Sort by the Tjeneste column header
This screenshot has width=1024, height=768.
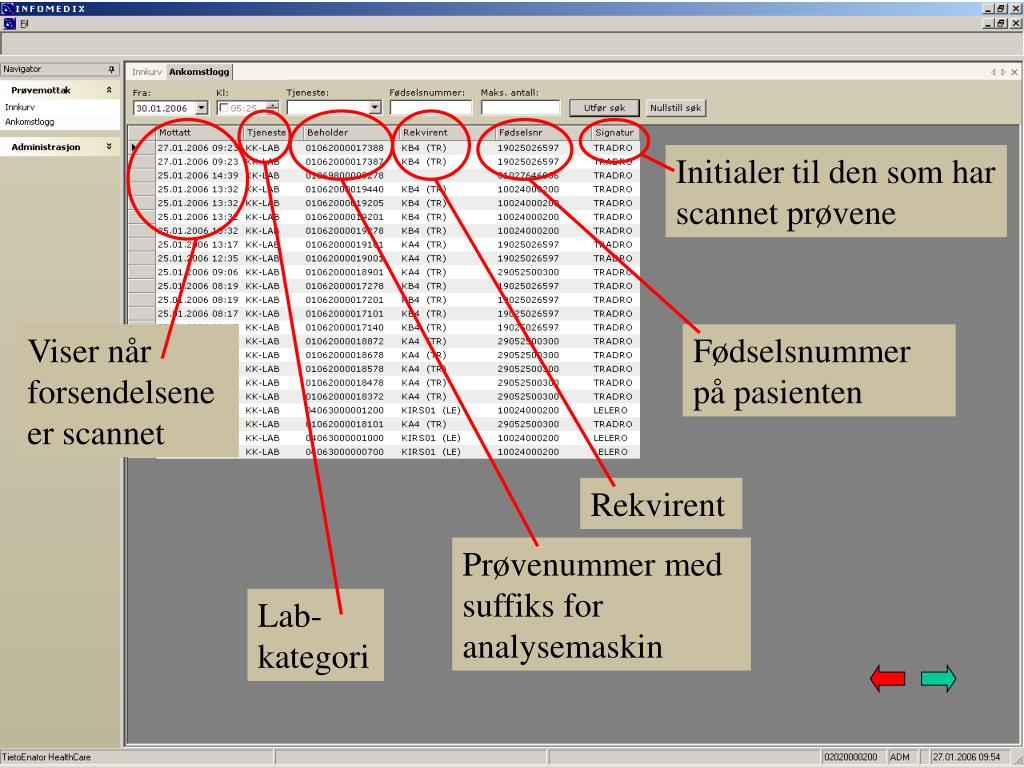pyautogui.click(x=266, y=133)
